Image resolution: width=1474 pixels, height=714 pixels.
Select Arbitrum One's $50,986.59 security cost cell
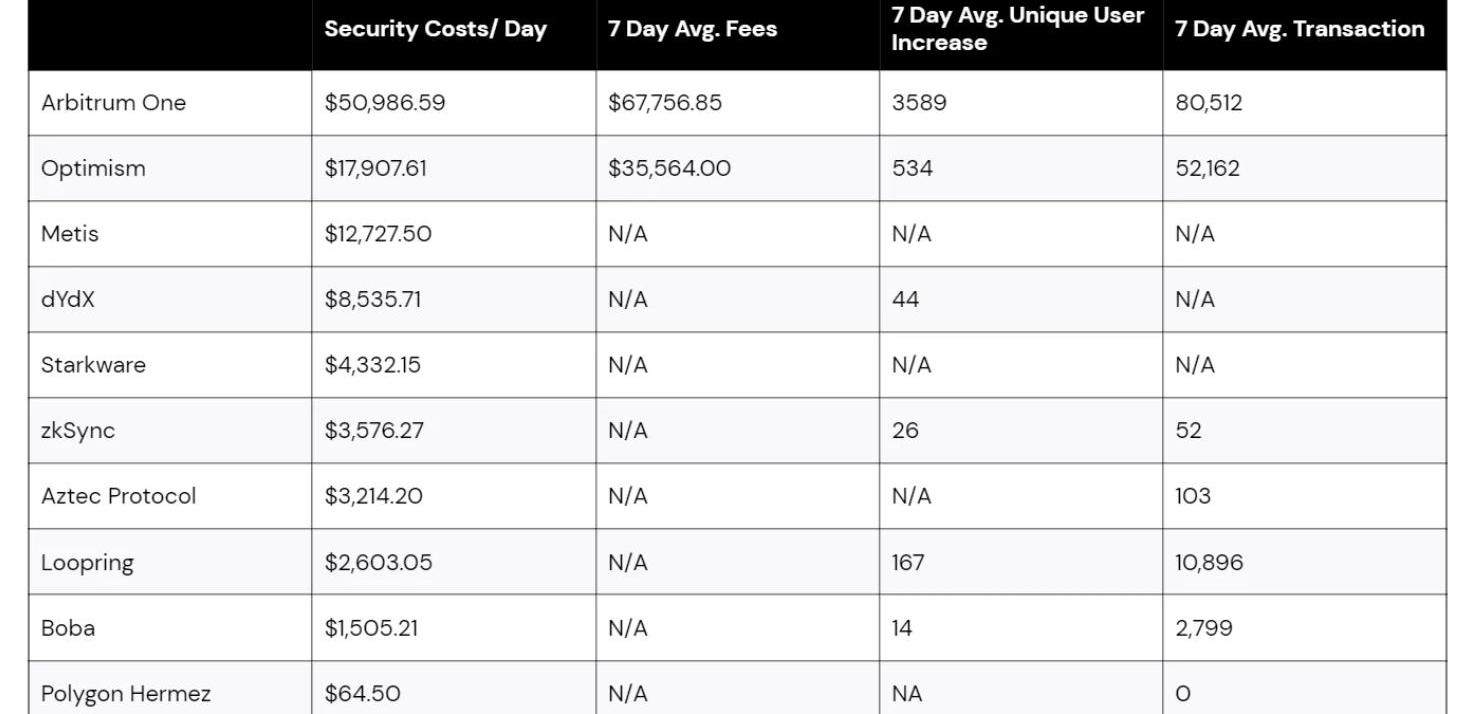[385, 103]
